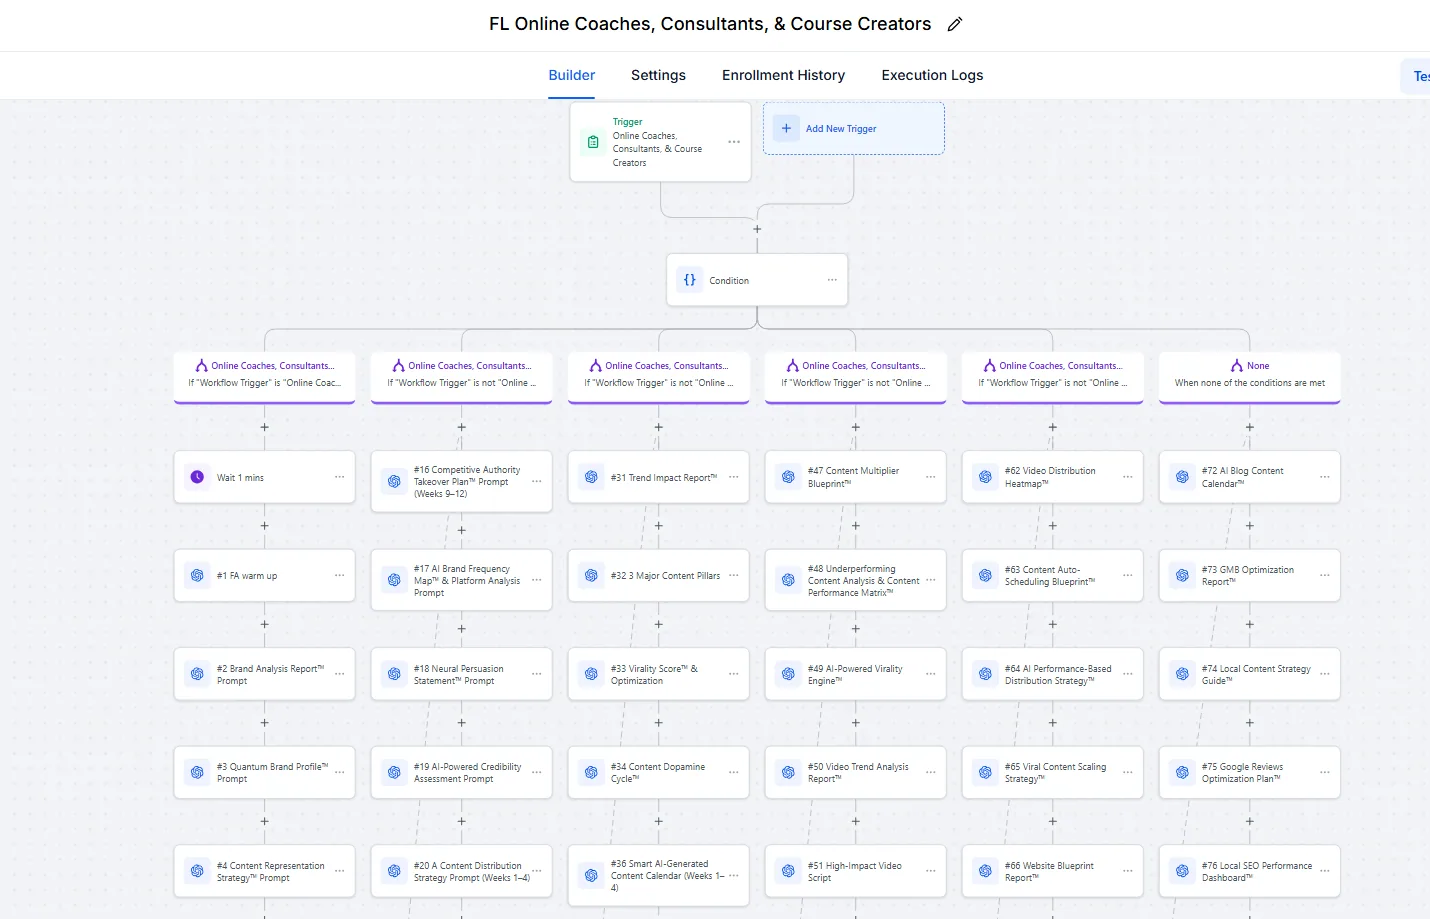1430x919 pixels.
Task: Open the #51 High-Impact Video Script step
Action: [855, 871]
